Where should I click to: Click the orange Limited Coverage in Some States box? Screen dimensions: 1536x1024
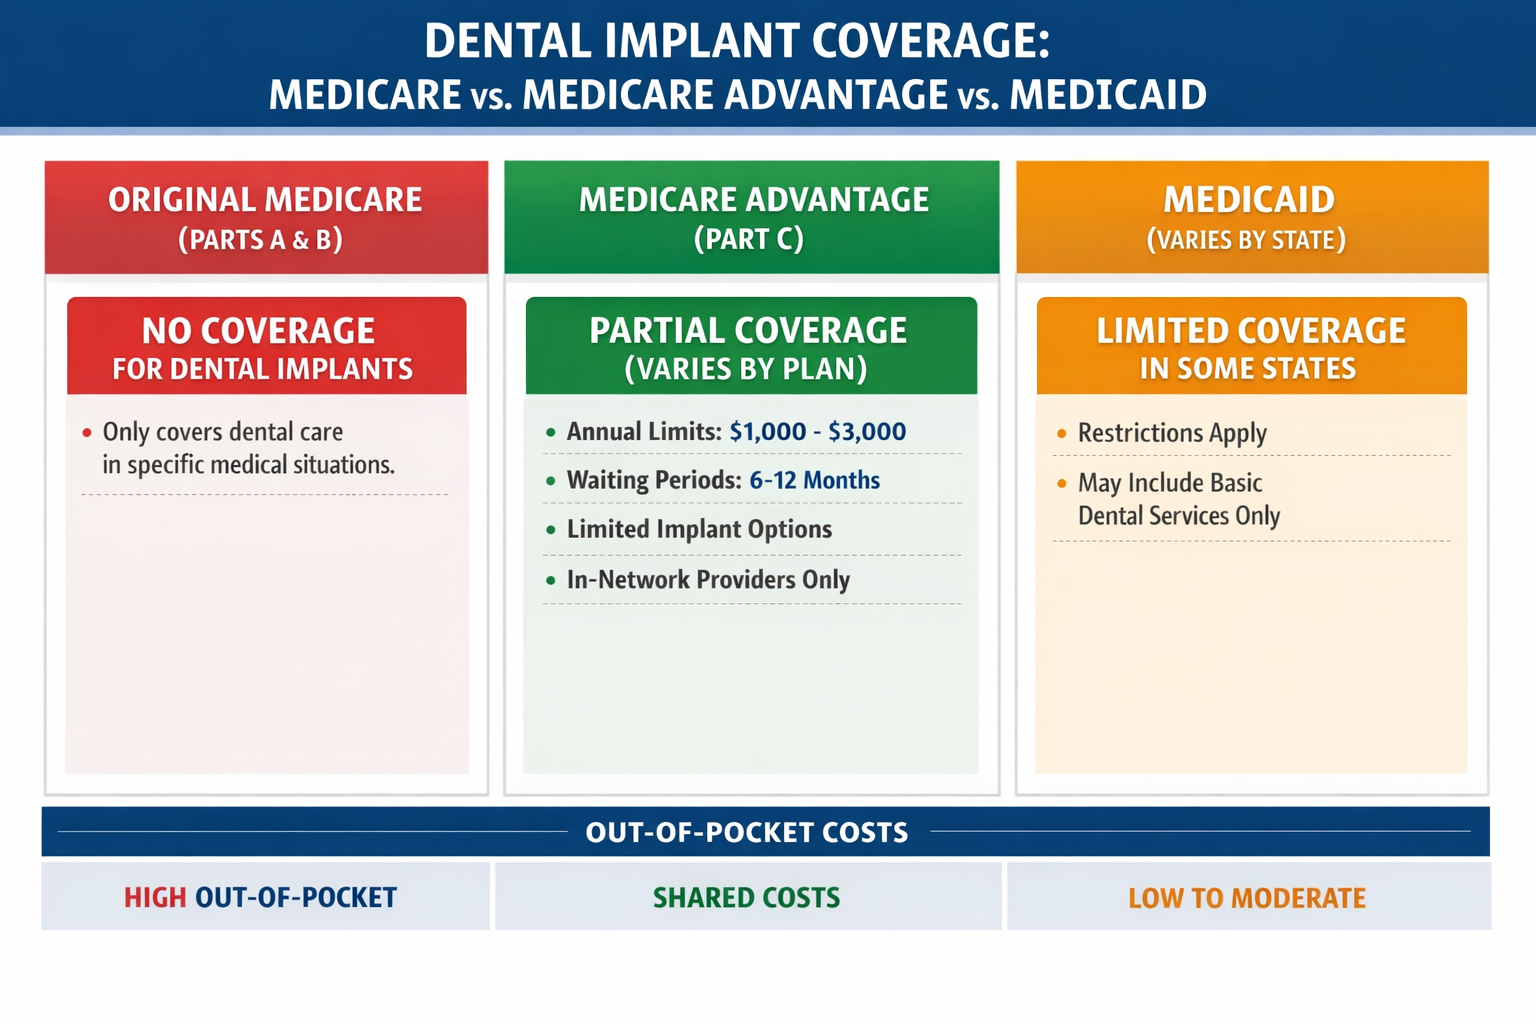1250,346
